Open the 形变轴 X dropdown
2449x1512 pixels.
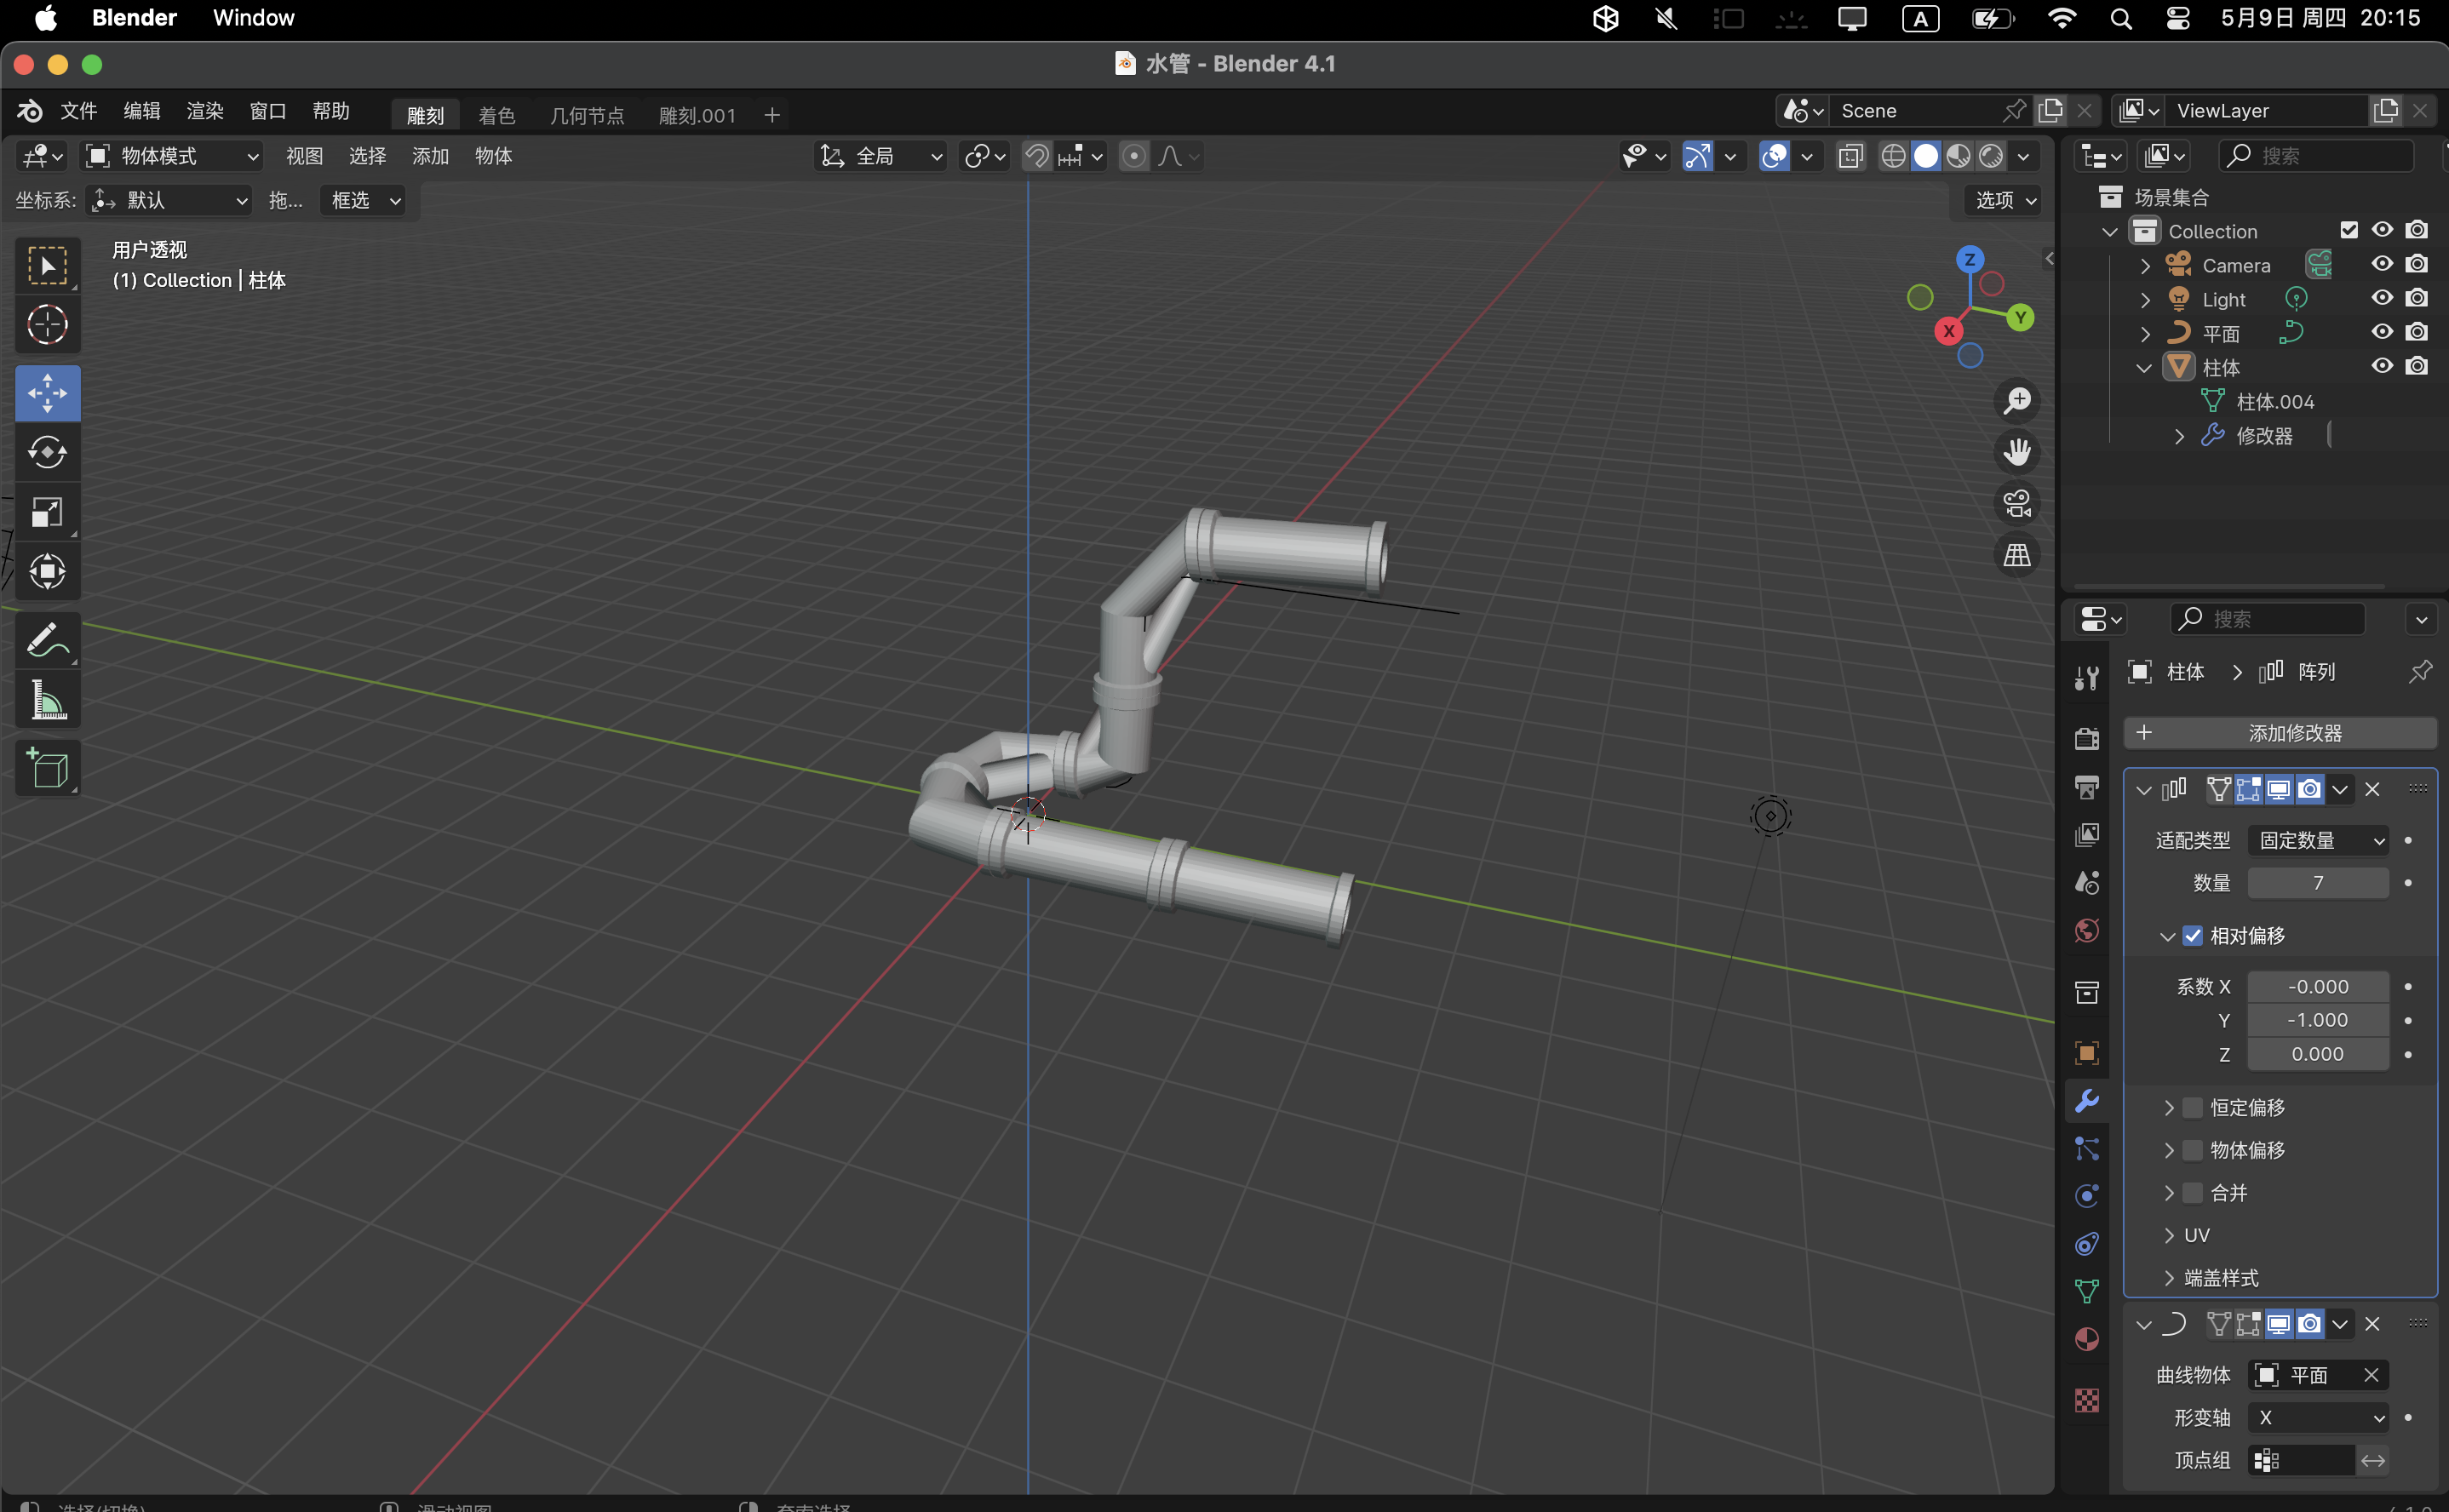[2318, 1418]
